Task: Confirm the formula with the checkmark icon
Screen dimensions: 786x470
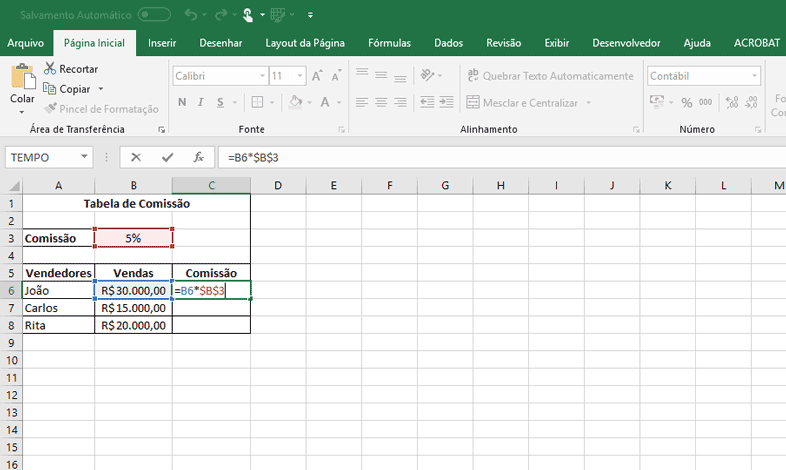Action: pyautogui.click(x=167, y=157)
